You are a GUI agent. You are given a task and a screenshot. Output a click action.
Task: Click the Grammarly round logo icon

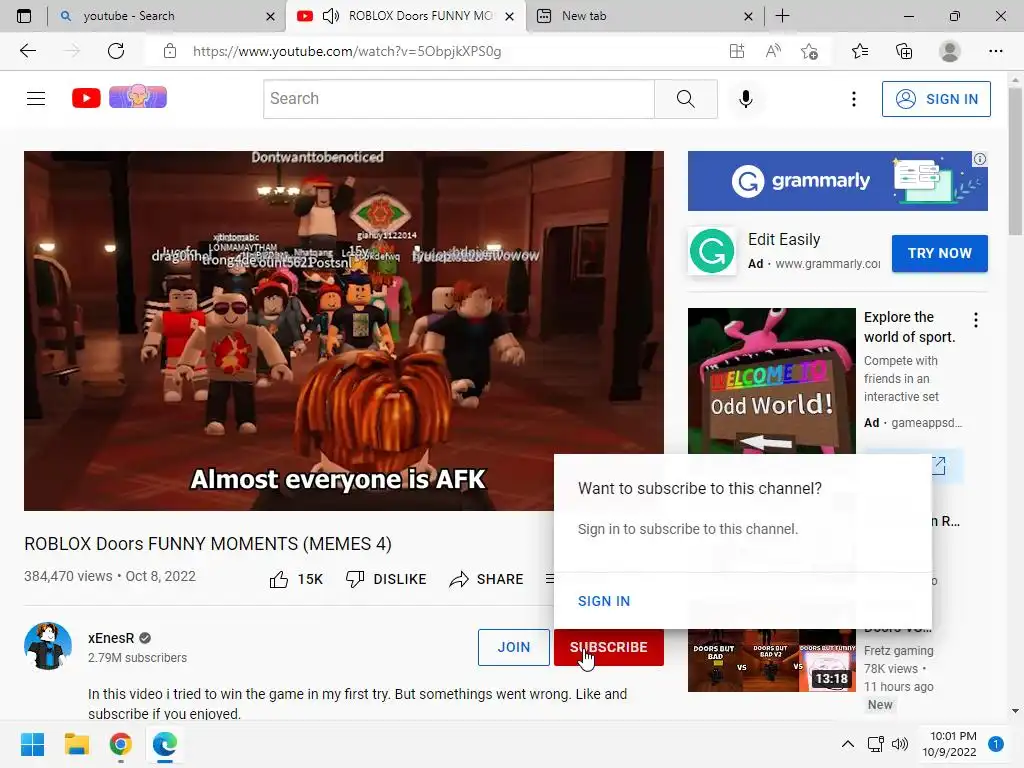coord(712,251)
